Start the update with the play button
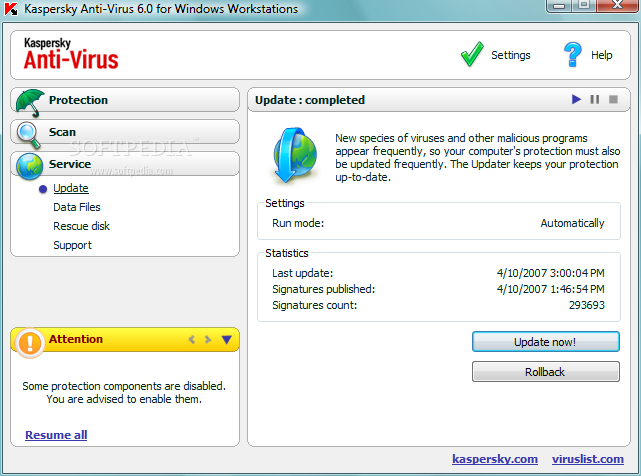This screenshot has height=476, width=641. pos(576,99)
